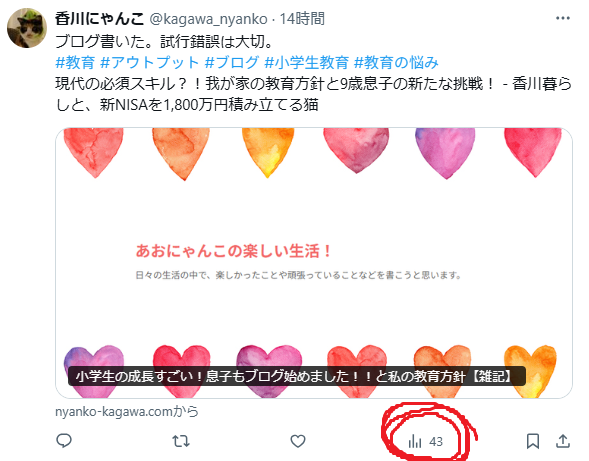Open the 14時間 timestamp link
Image resolution: width=589 pixels, height=461 pixels.
(302, 18)
